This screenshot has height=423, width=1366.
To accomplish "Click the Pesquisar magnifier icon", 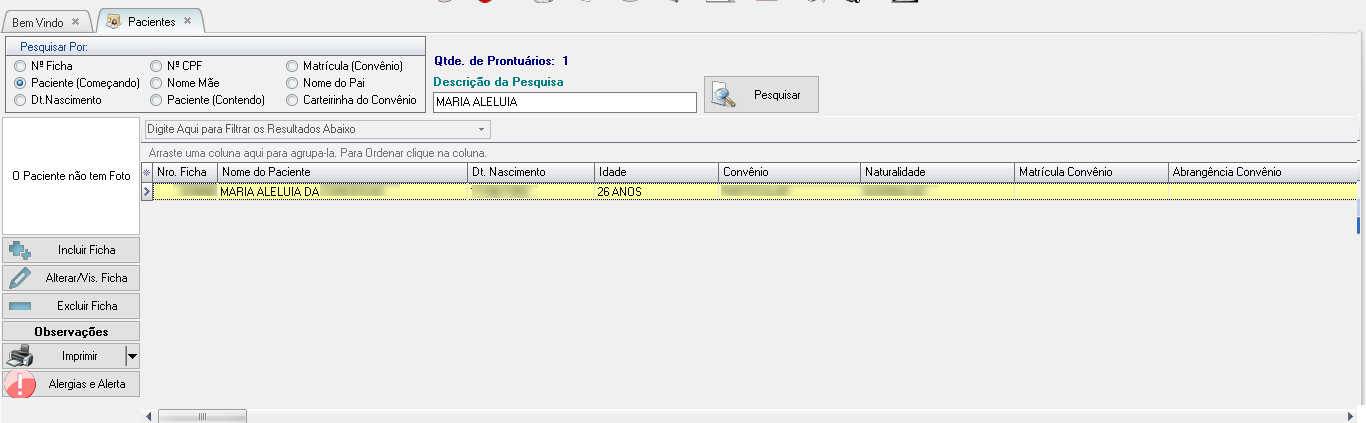I will (725, 95).
